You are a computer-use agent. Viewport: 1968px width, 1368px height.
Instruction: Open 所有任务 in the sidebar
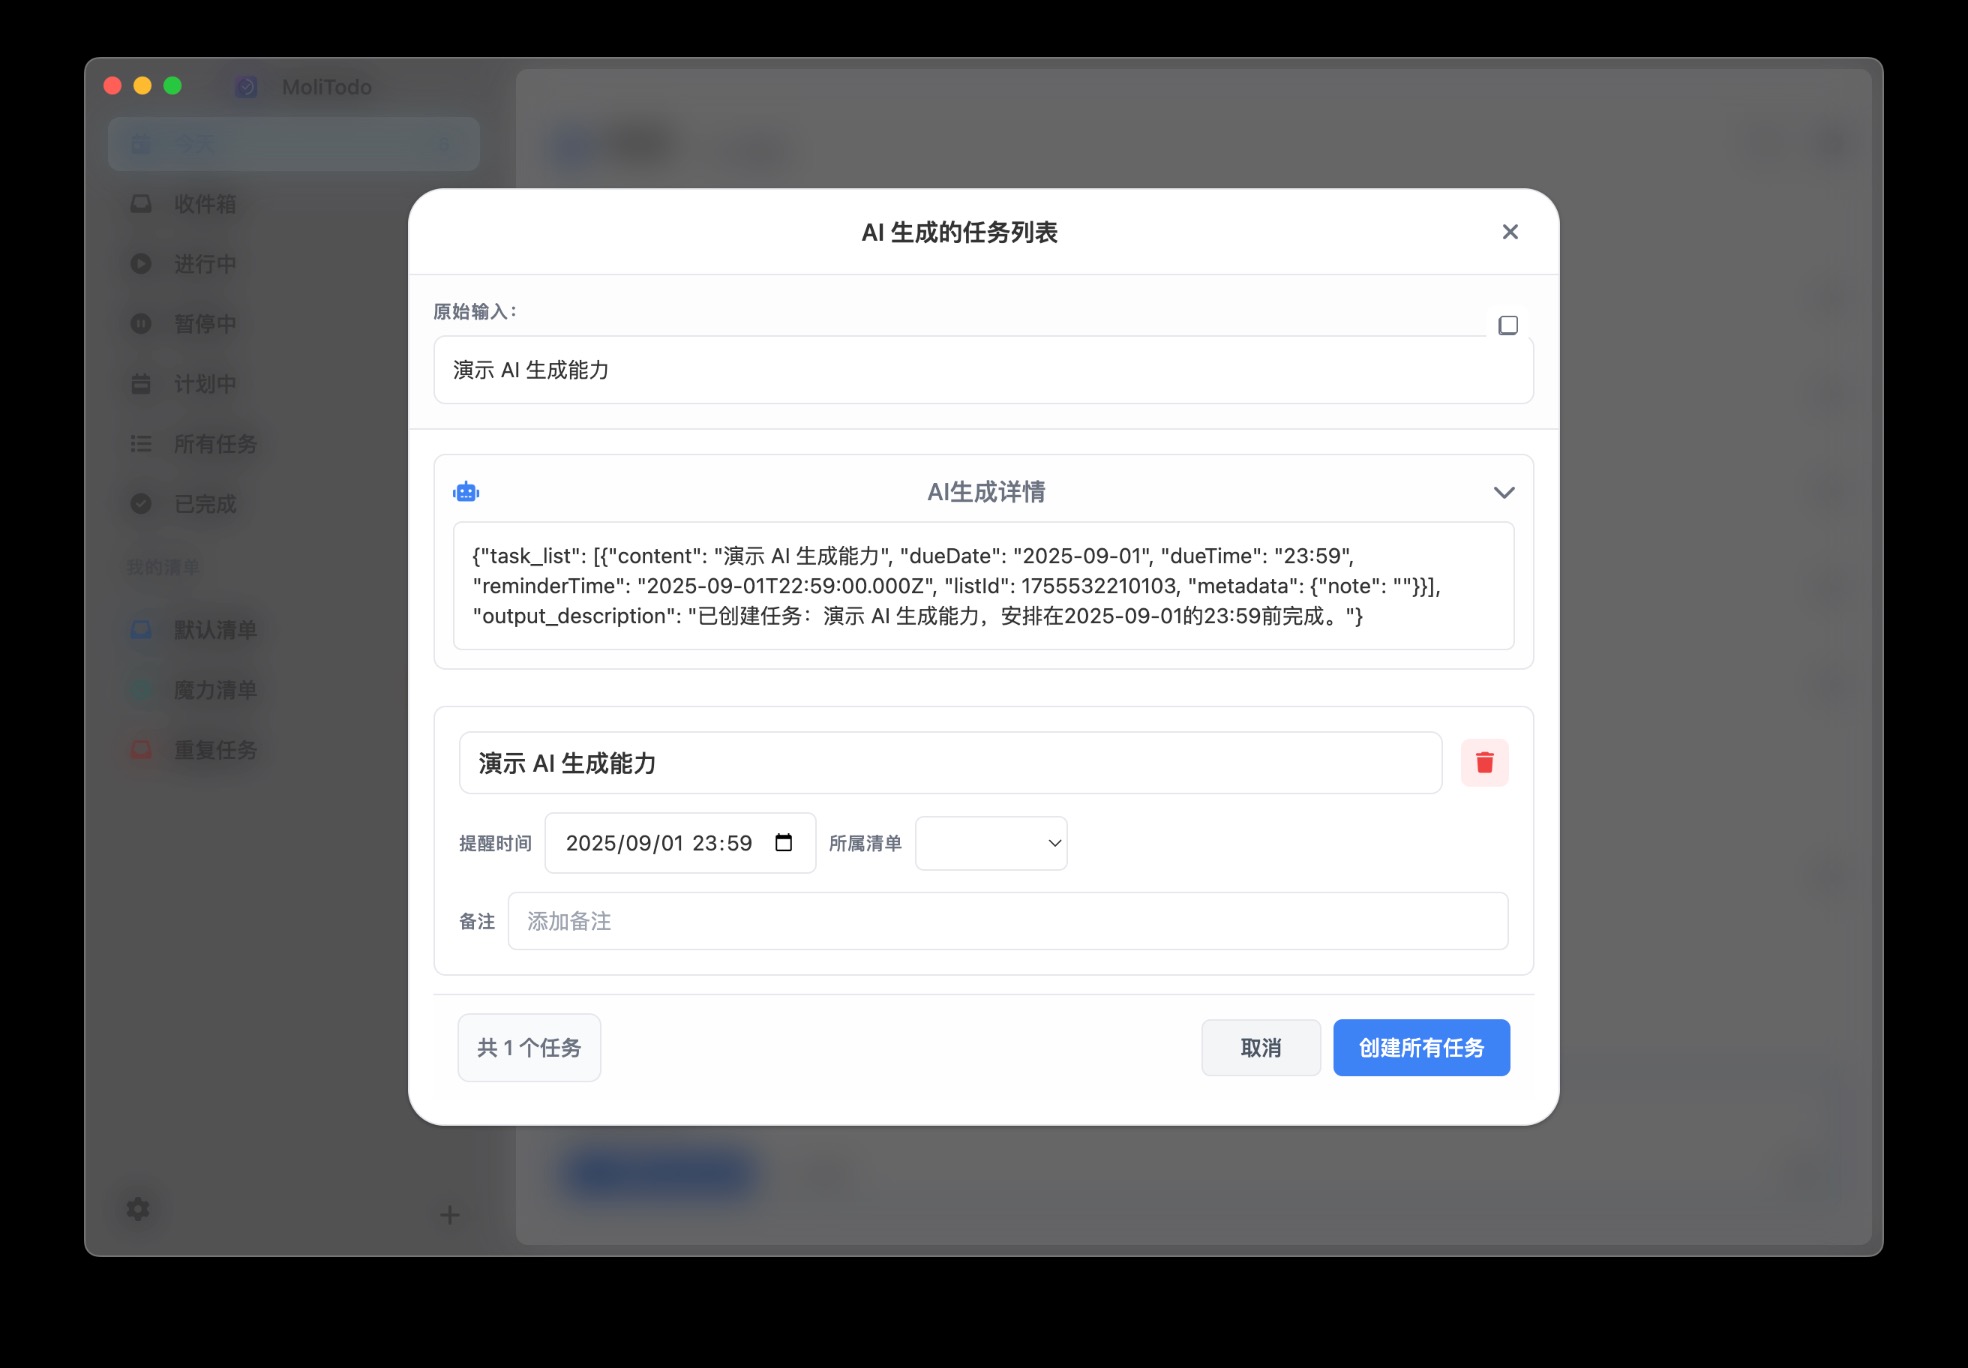click(x=293, y=444)
